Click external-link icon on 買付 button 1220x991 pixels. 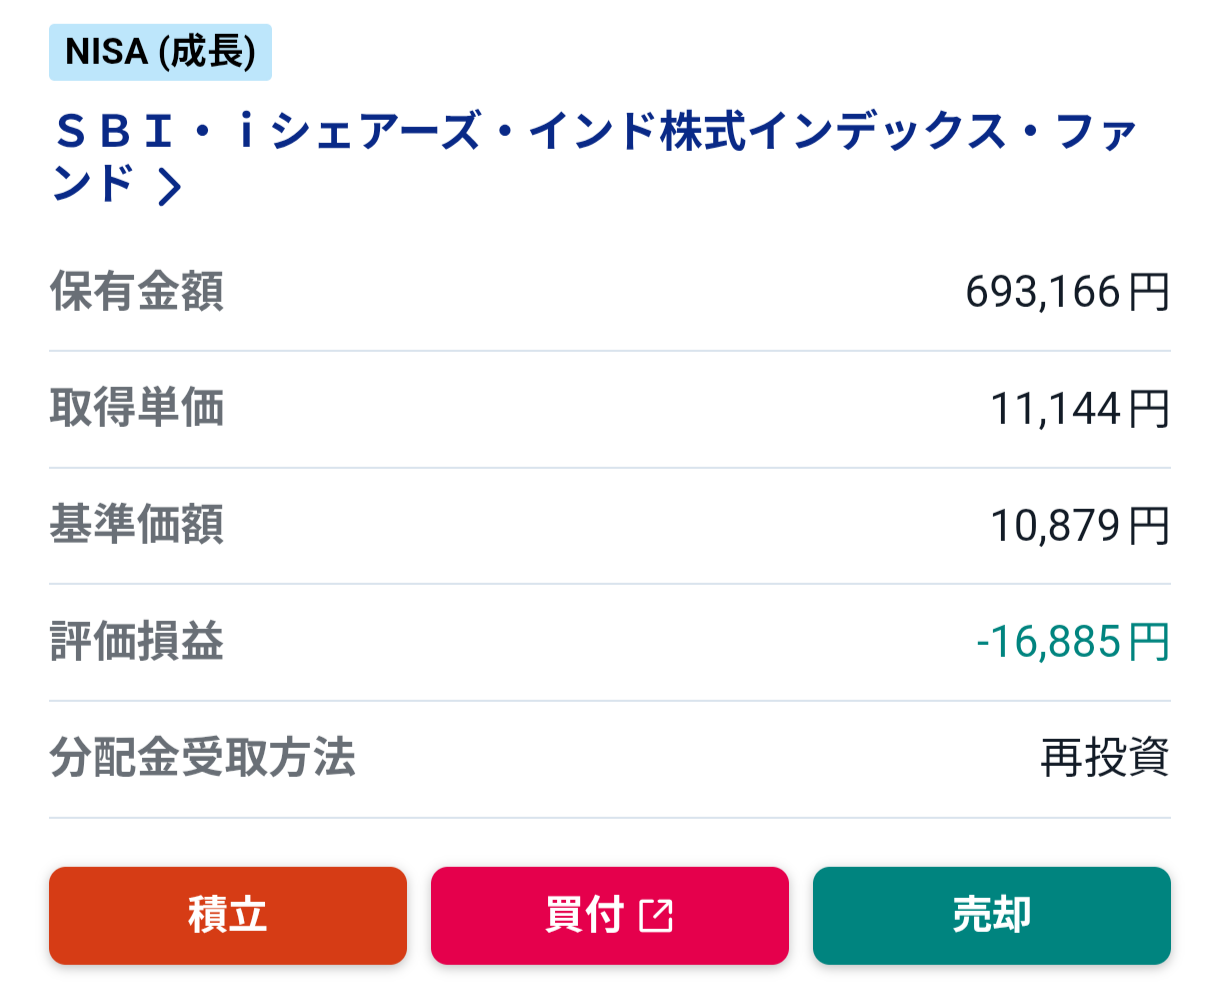[x=656, y=915]
